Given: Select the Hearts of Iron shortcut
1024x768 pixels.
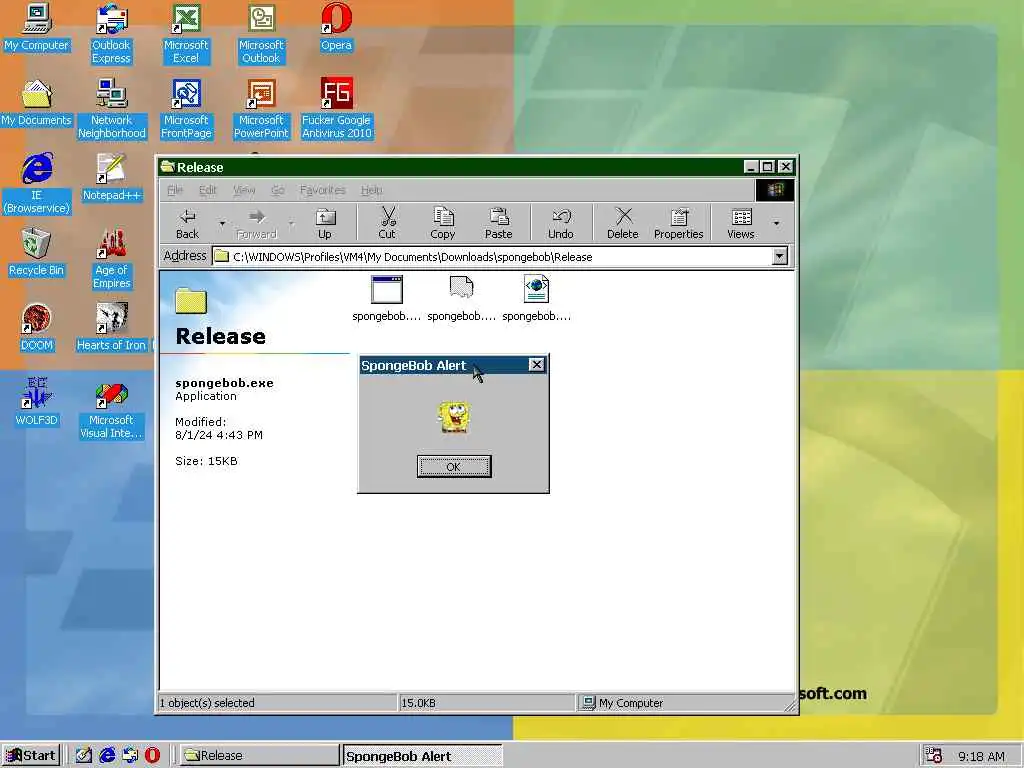Looking at the screenshot, I should pyautogui.click(x=111, y=328).
